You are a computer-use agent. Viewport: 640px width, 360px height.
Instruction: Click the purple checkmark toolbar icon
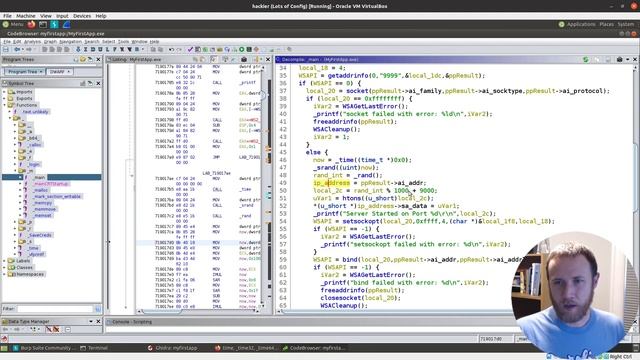(190, 49)
